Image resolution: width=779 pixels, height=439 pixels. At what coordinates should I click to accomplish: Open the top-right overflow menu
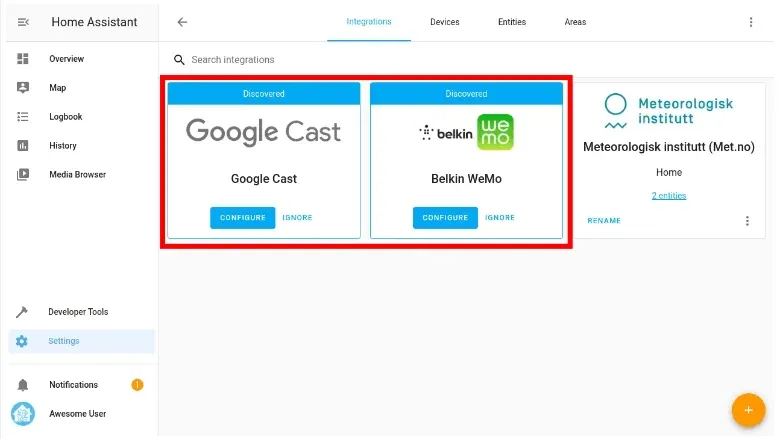751,22
